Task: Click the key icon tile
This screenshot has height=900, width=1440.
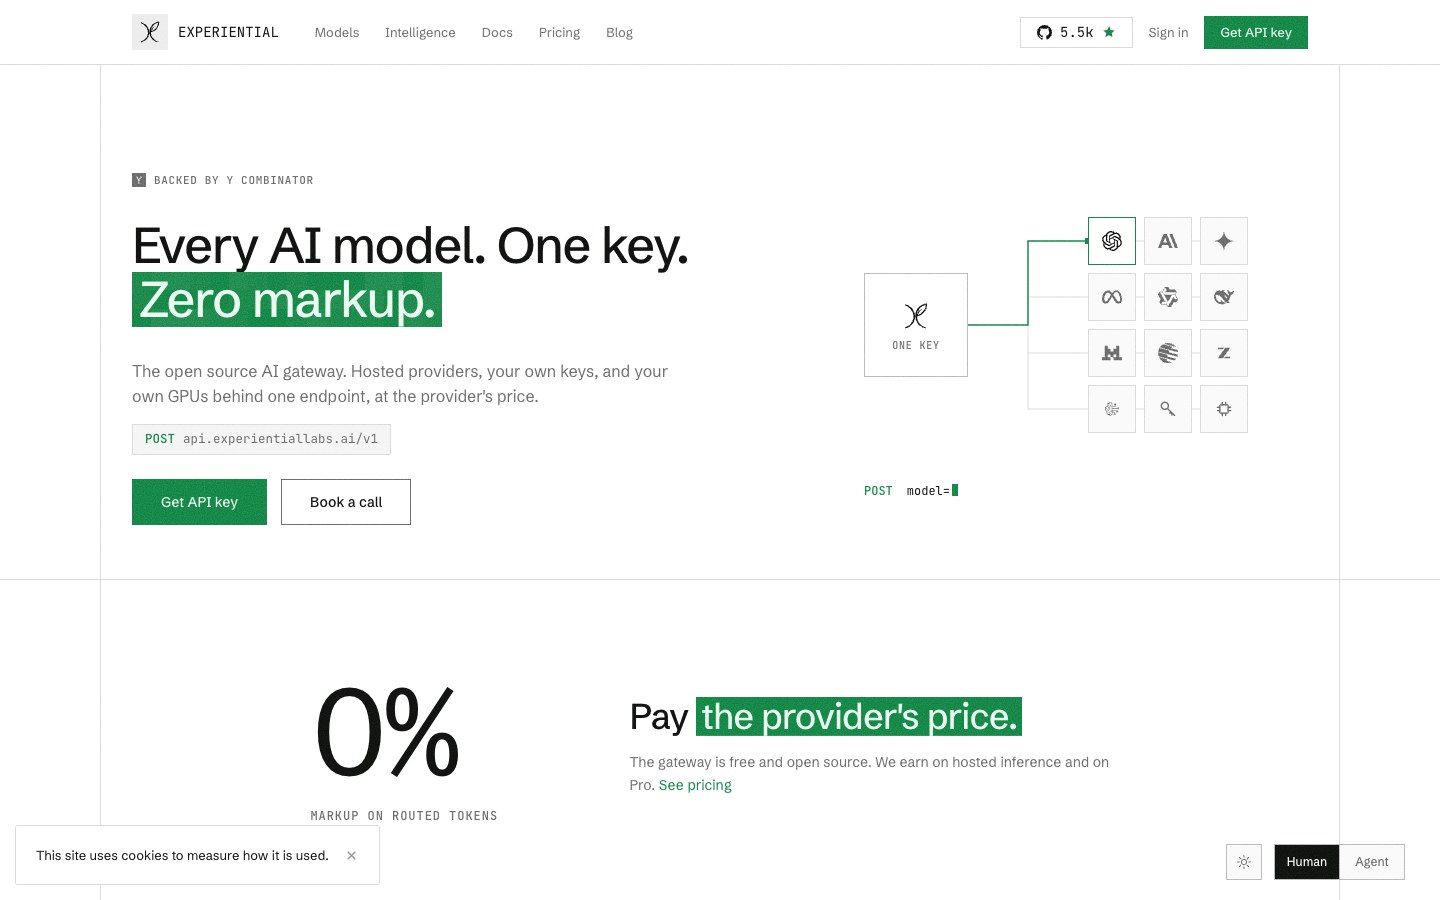Action: tap(1168, 409)
